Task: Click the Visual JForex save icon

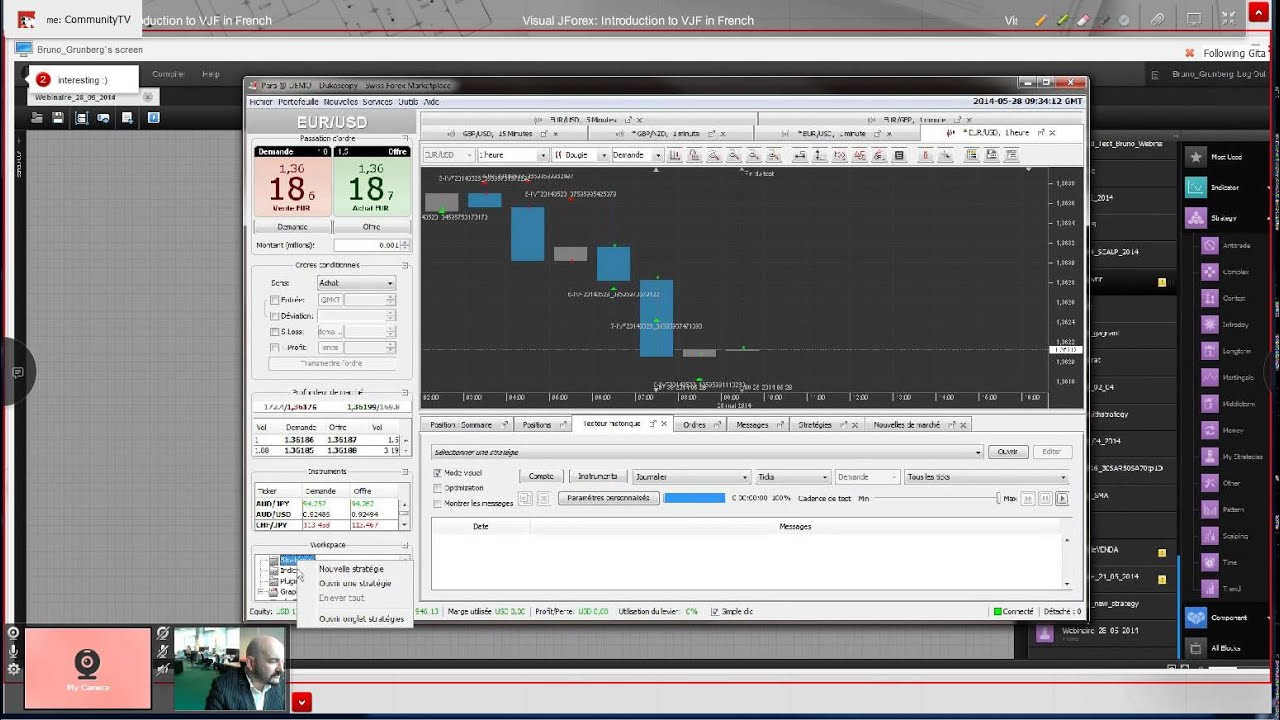Action: 59,118
